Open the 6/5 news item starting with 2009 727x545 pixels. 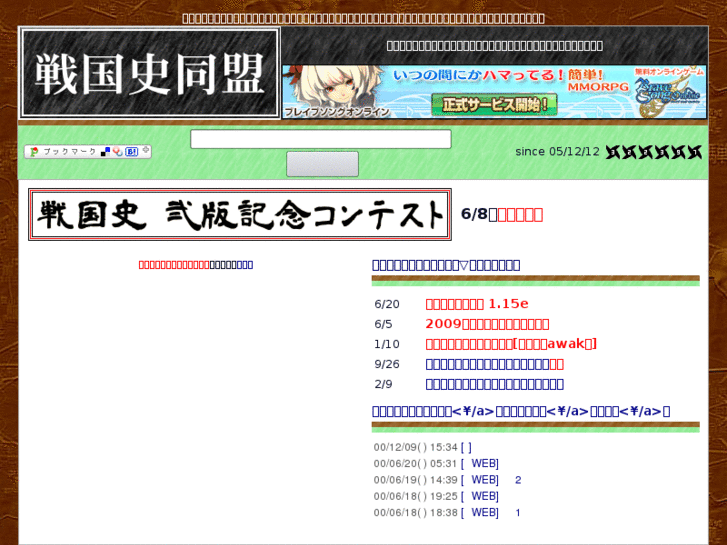click(x=487, y=324)
